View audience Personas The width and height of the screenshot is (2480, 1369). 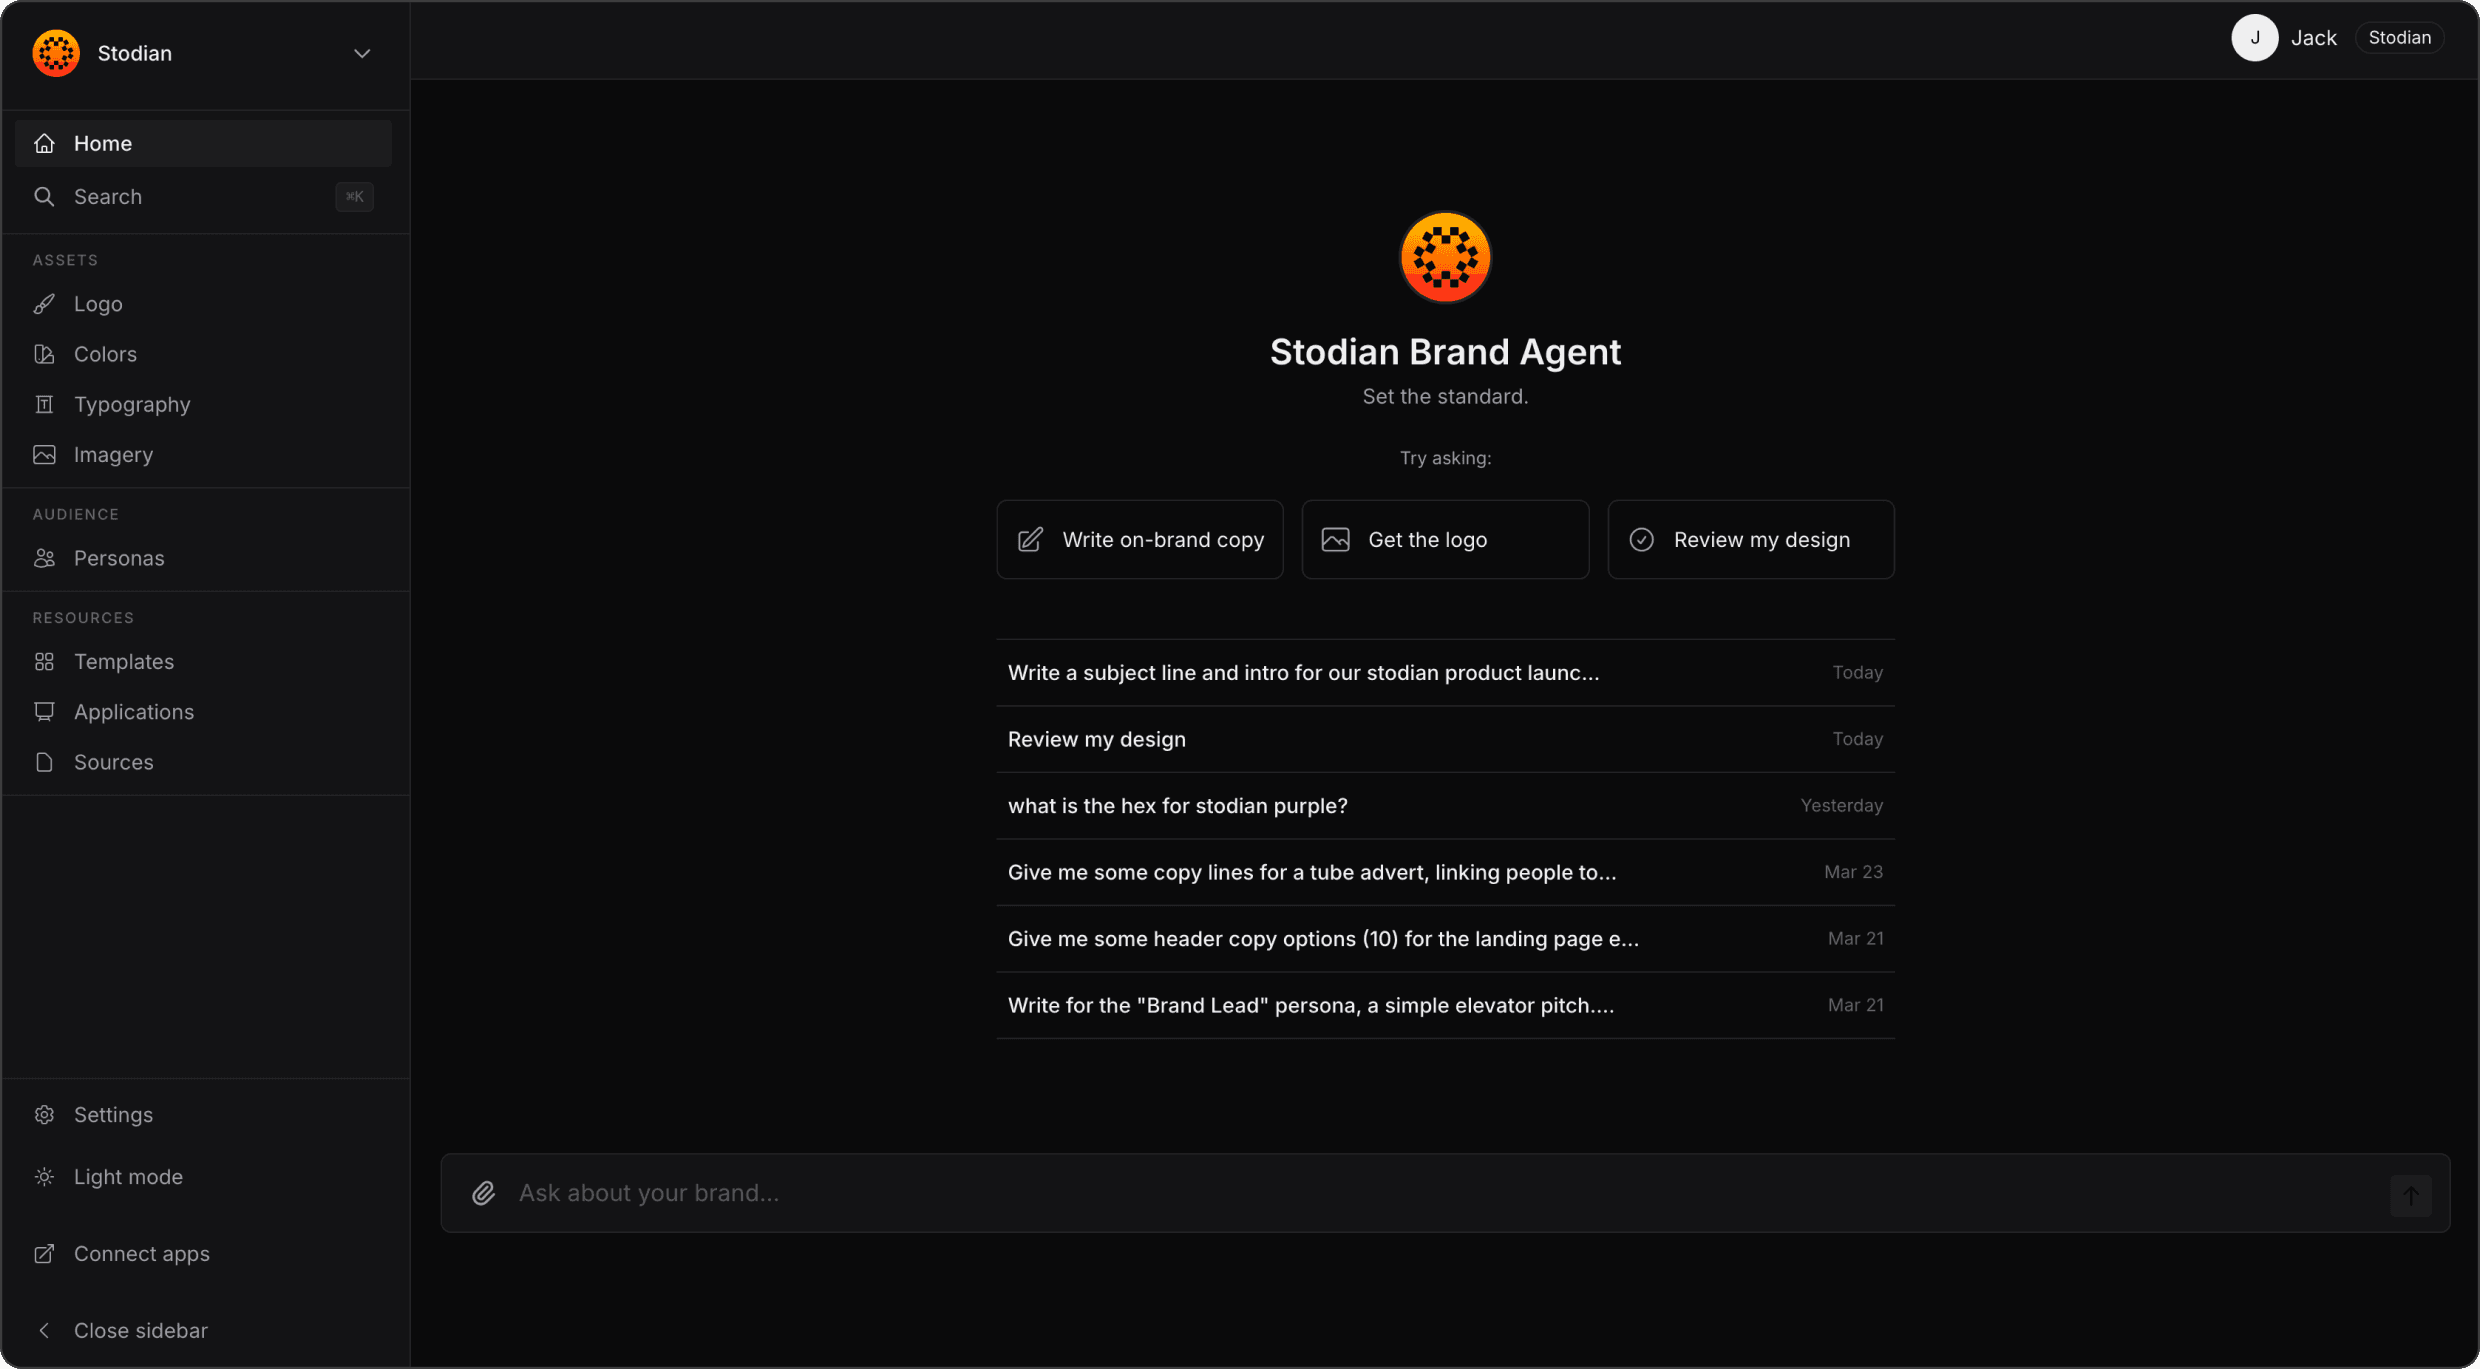(119, 558)
